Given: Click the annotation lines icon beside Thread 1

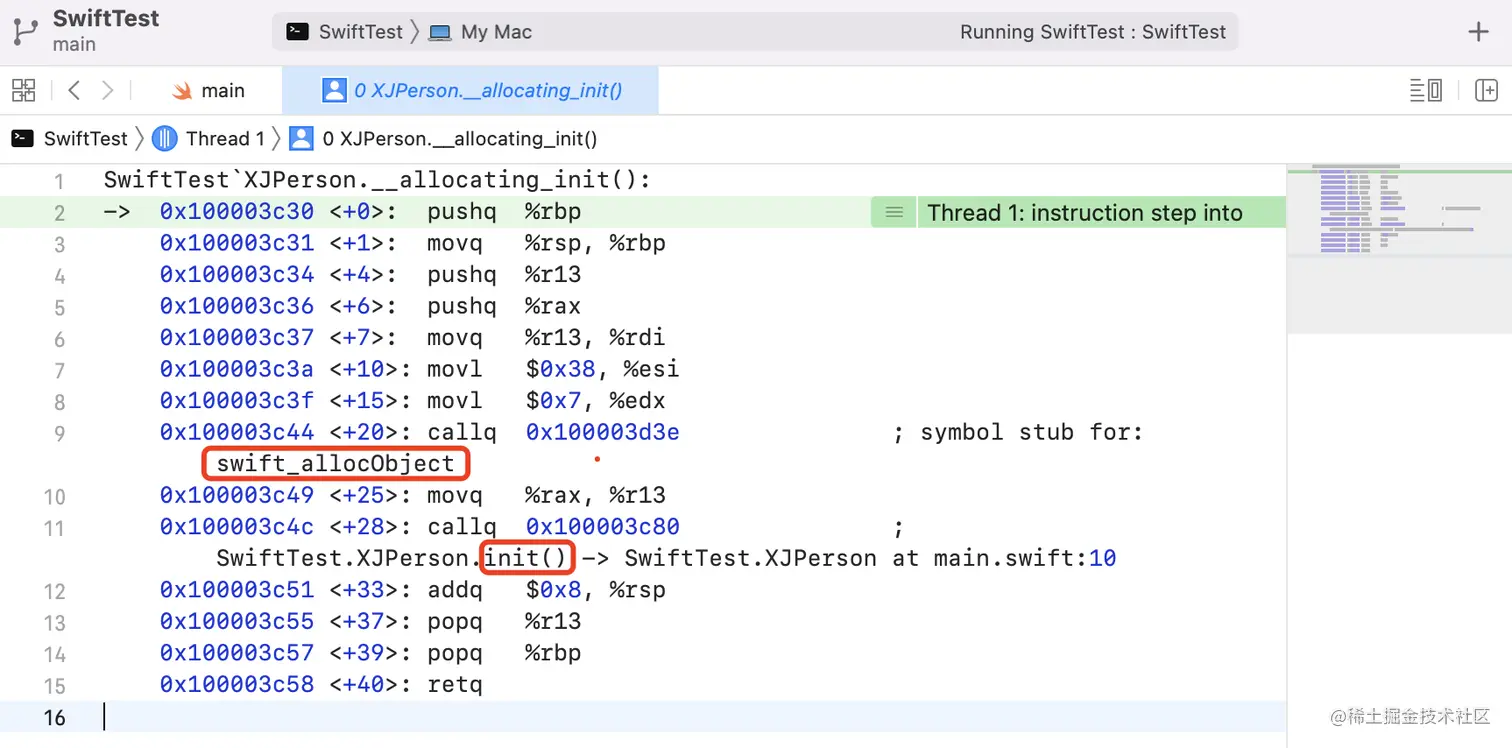Looking at the screenshot, I should 894,213.
